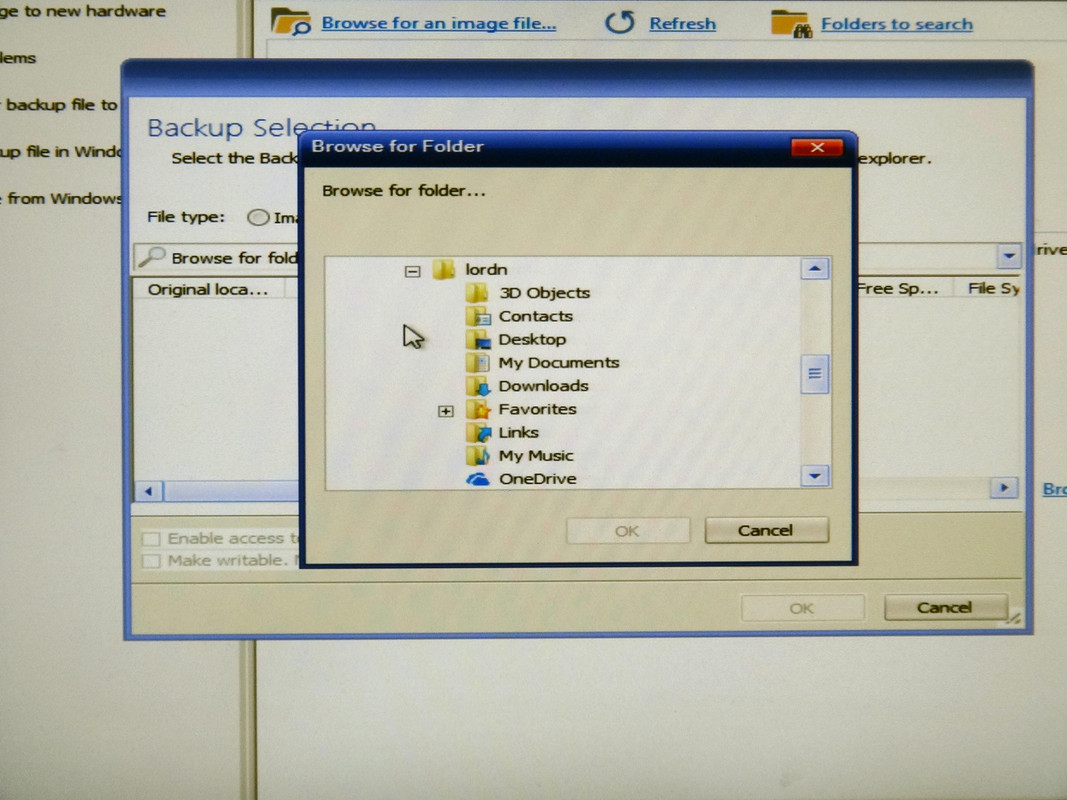Click the Favorites star folder icon

tap(478, 409)
